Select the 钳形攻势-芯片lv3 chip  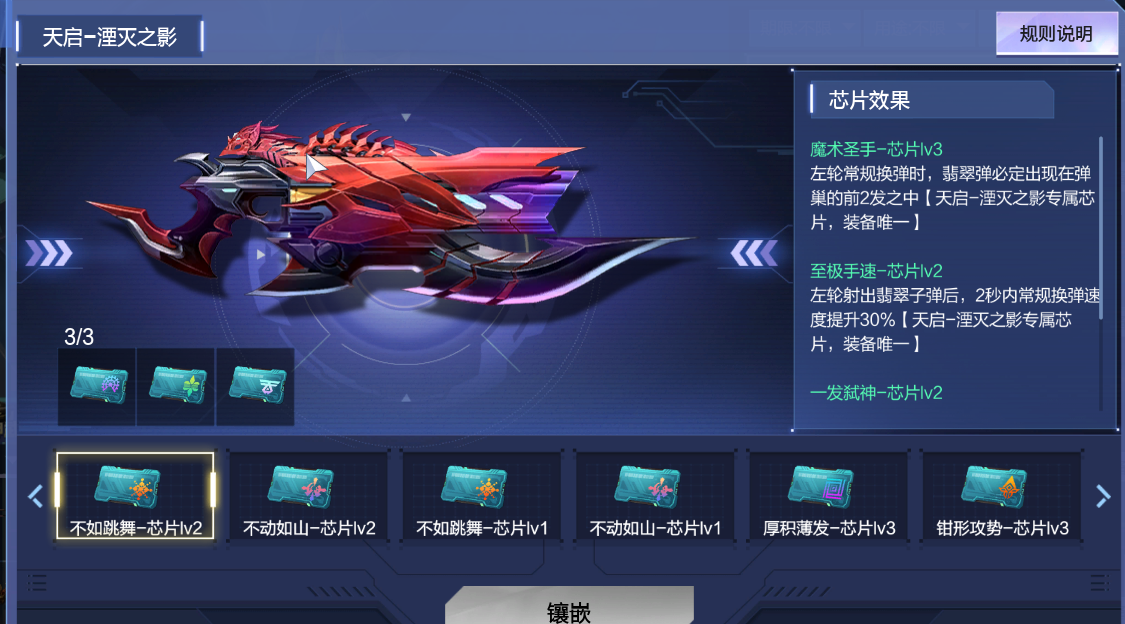pos(1002,496)
